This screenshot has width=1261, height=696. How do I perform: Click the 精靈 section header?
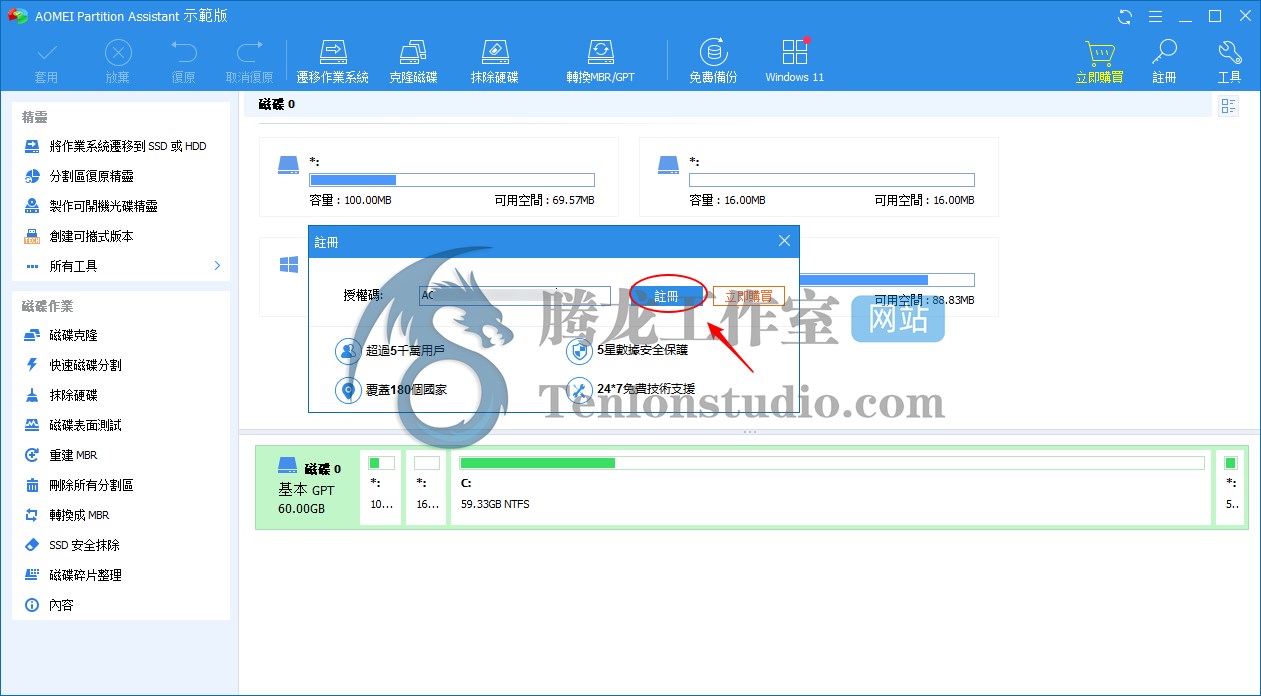coord(35,117)
